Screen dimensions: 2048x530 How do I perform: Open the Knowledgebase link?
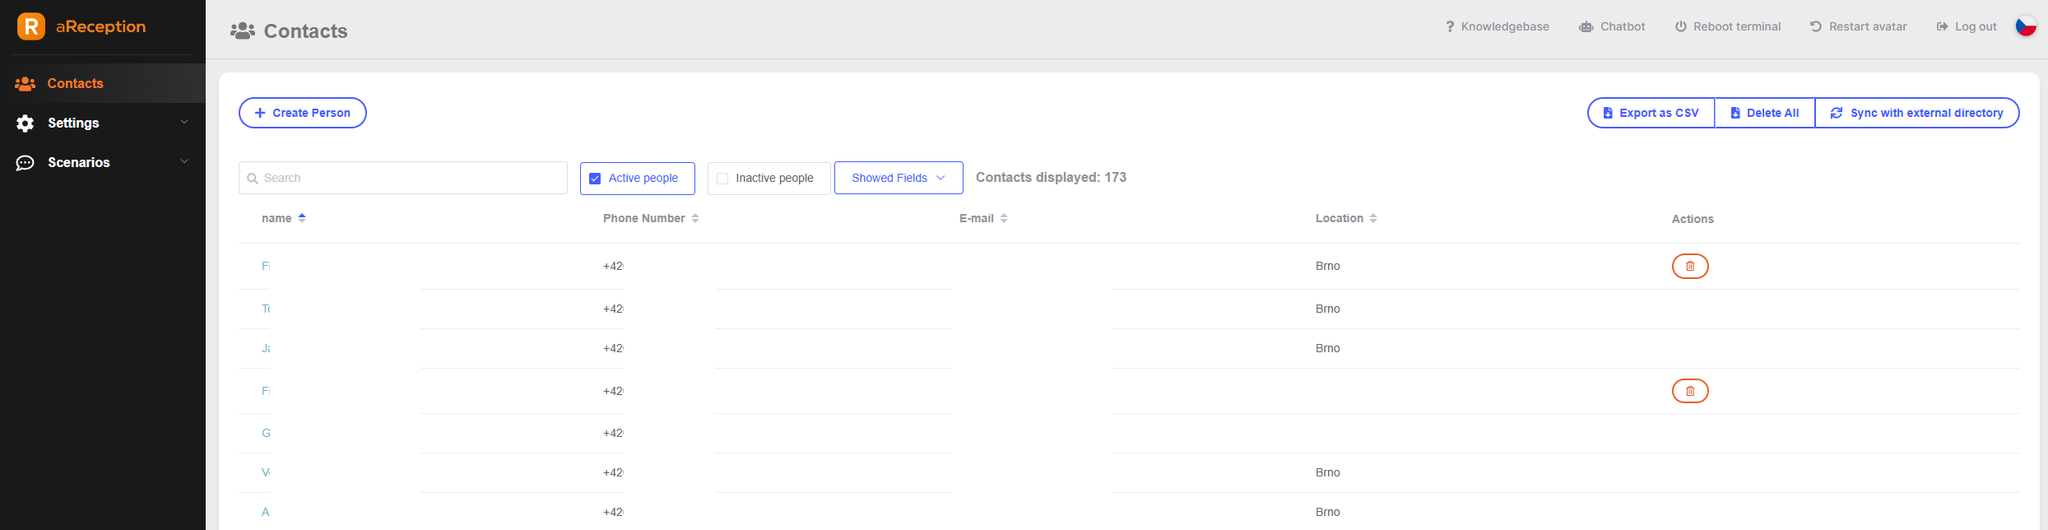[x=1497, y=27]
